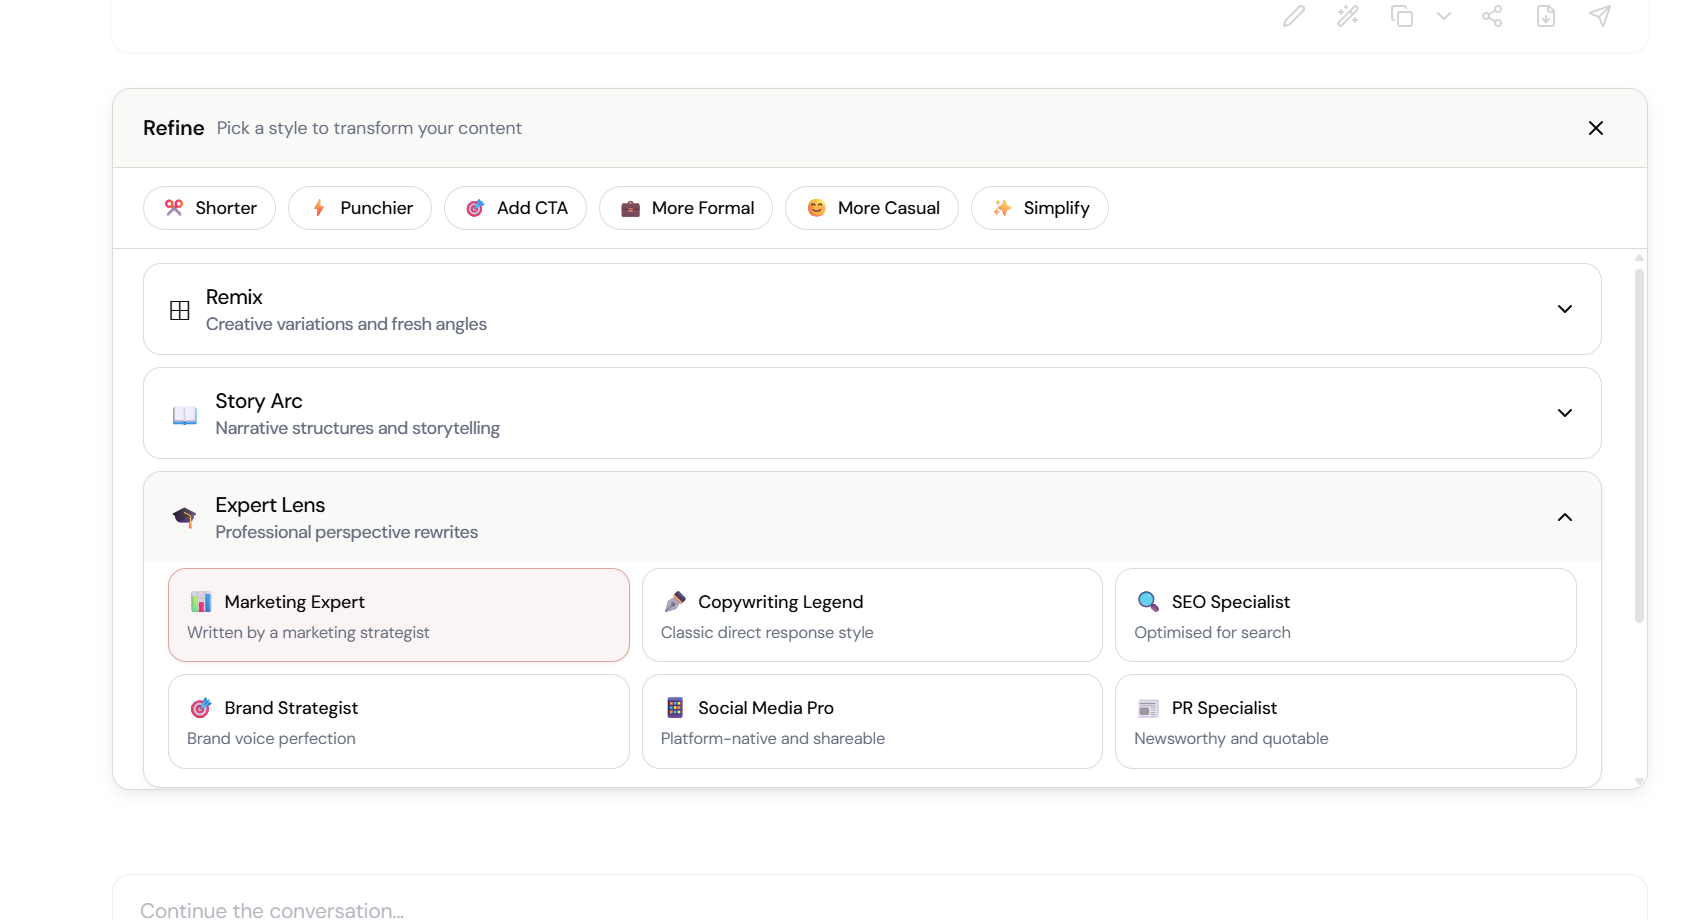1694x920 pixels.
Task: Select the Copywriting Legend card
Action: (872, 615)
